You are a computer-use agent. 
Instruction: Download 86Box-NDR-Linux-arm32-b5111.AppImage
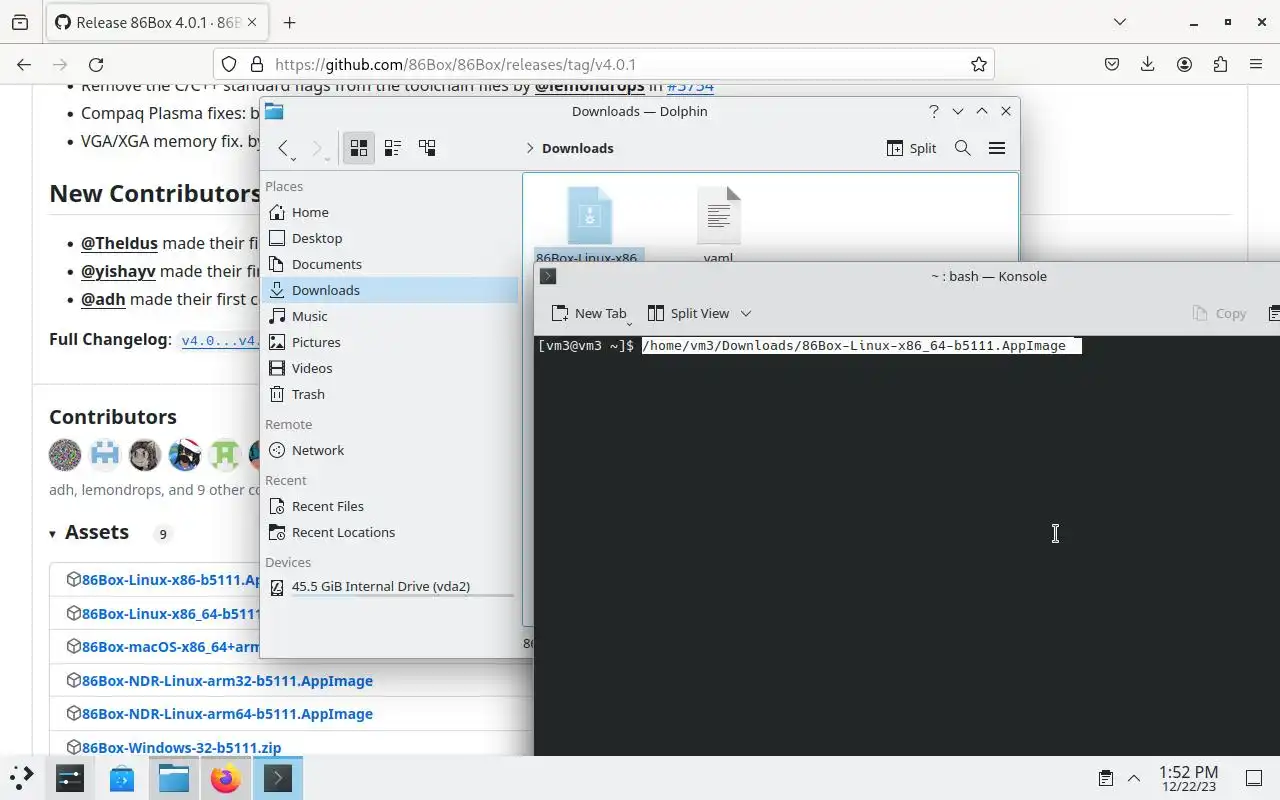click(x=227, y=681)
